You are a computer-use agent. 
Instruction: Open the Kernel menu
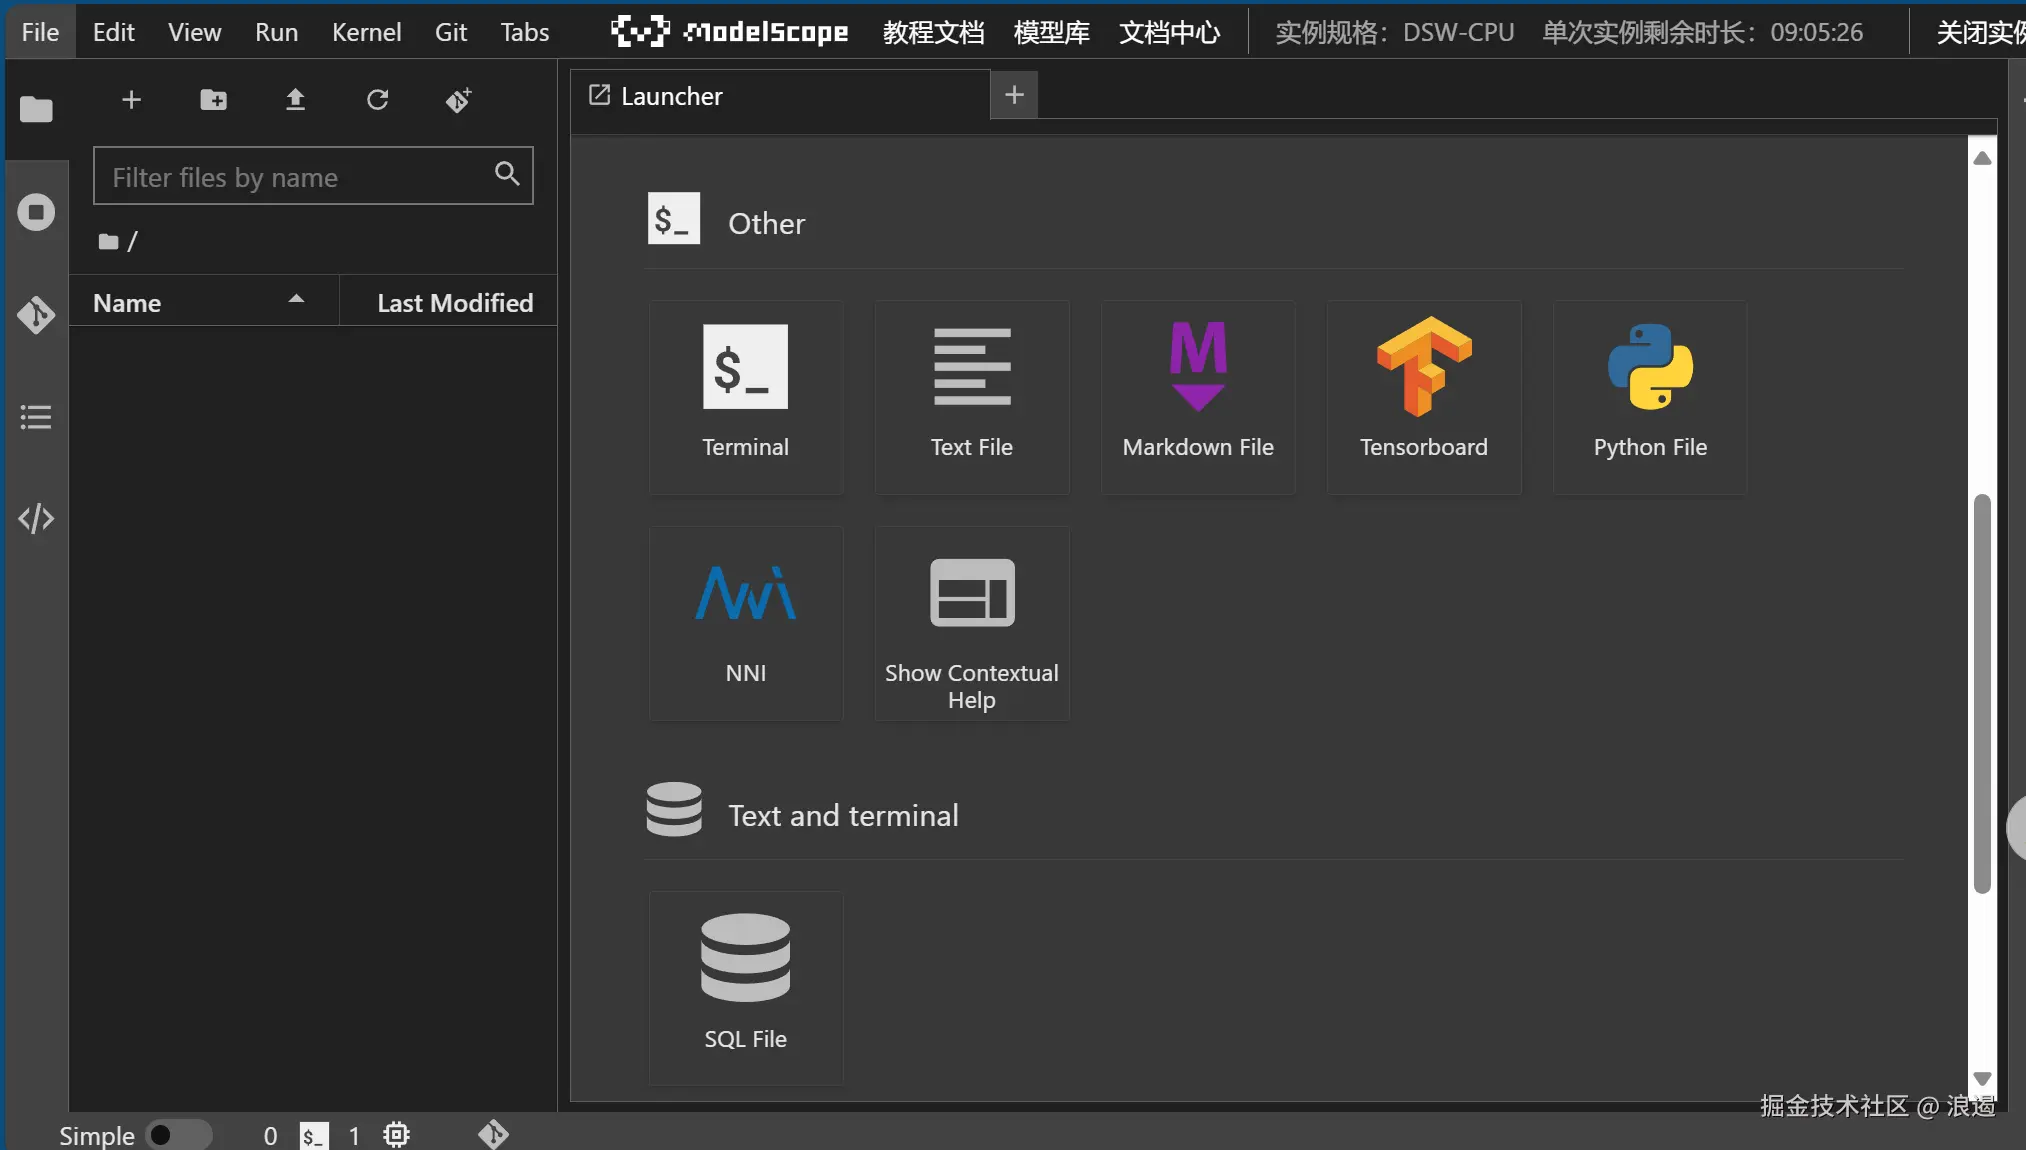366,32
